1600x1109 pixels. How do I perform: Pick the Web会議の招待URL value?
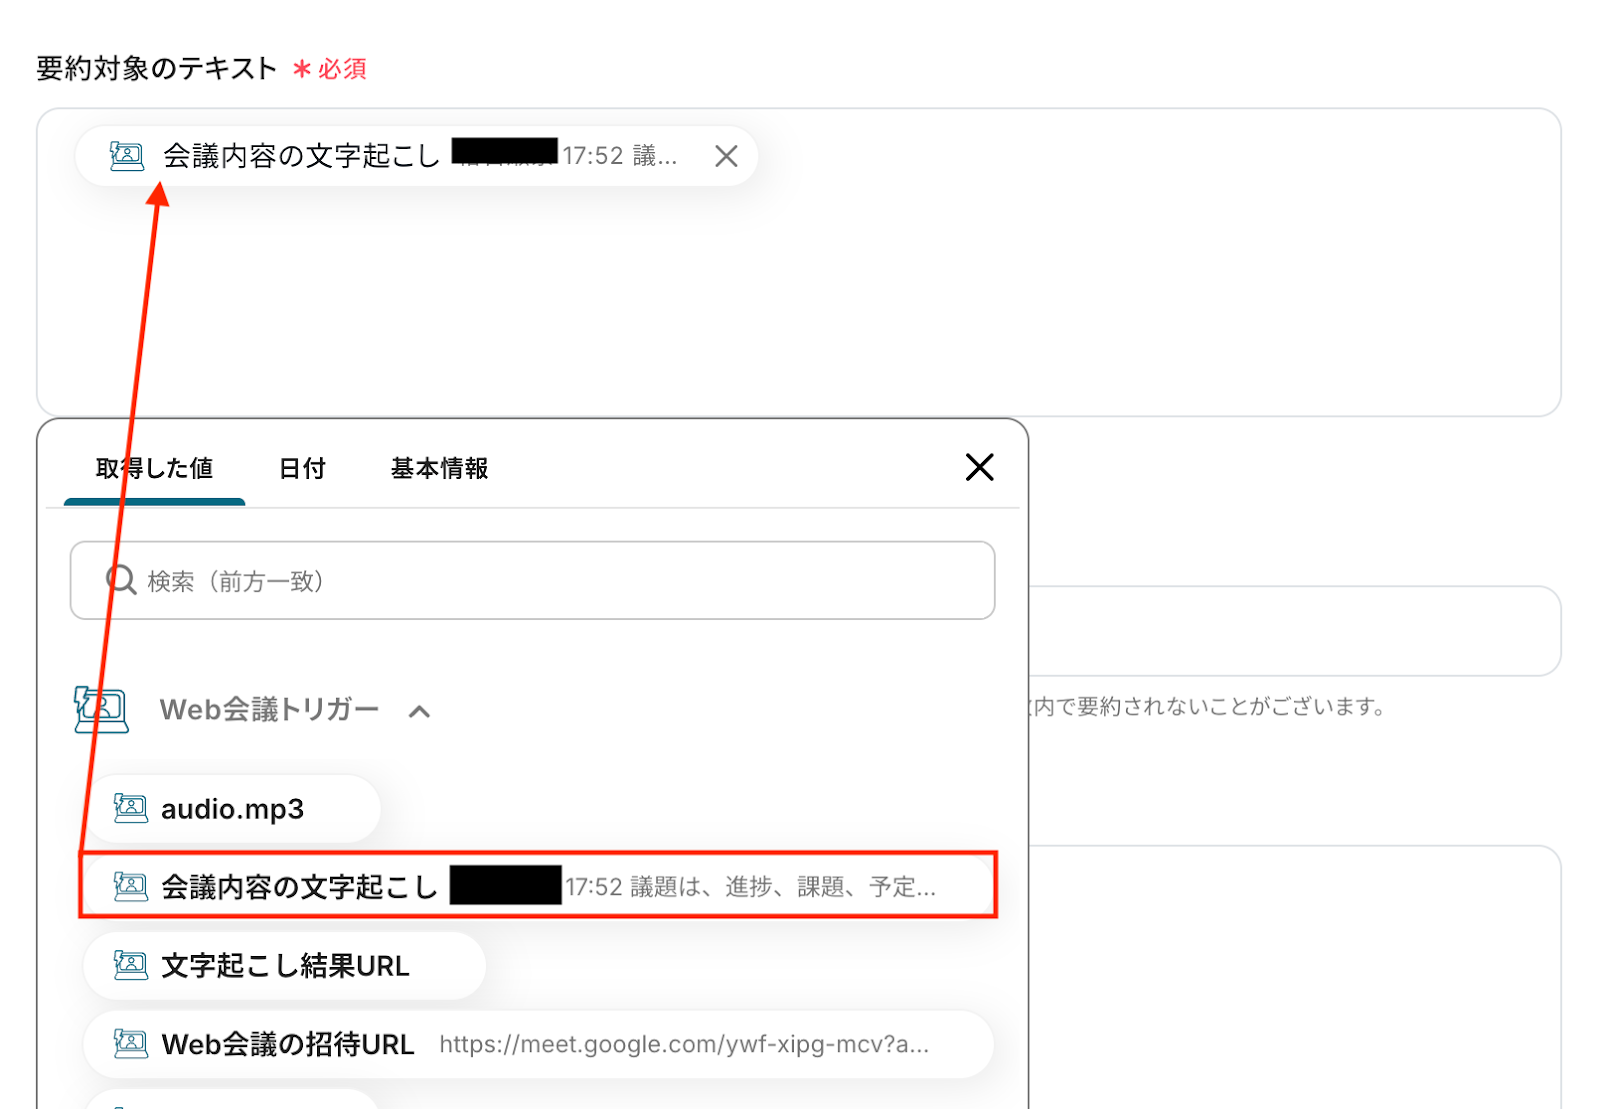click(538, 1044)
